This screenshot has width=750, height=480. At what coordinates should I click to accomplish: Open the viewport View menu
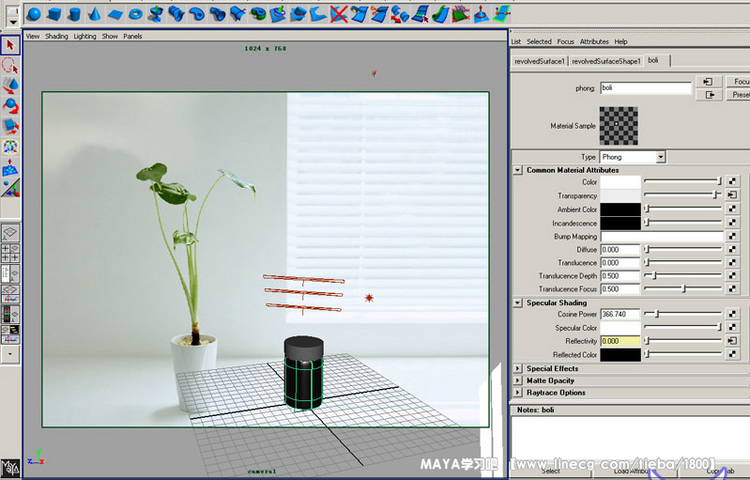coord(33,36)
